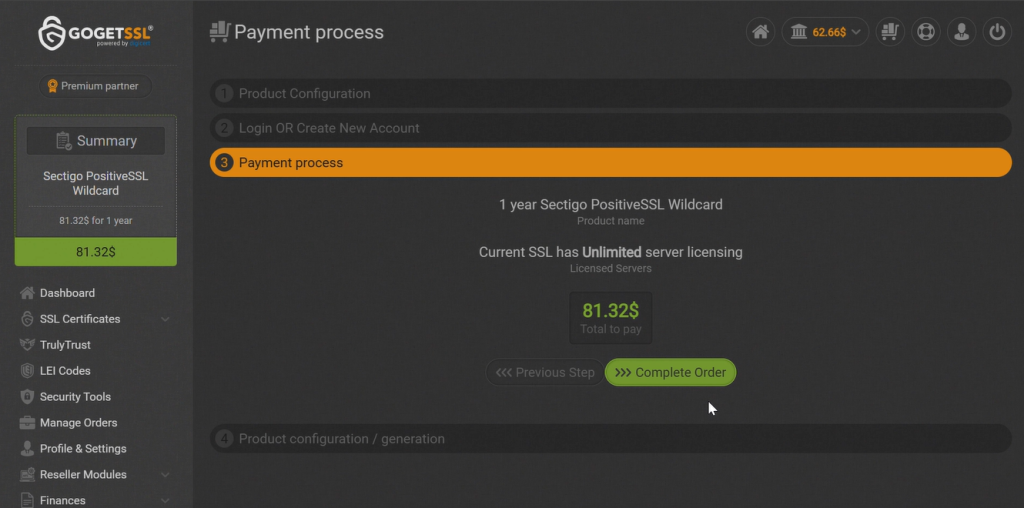Click the 81.32$ Total to pay box
The width and height of the screenshot is (1024, 508).
tap(611, 318)
